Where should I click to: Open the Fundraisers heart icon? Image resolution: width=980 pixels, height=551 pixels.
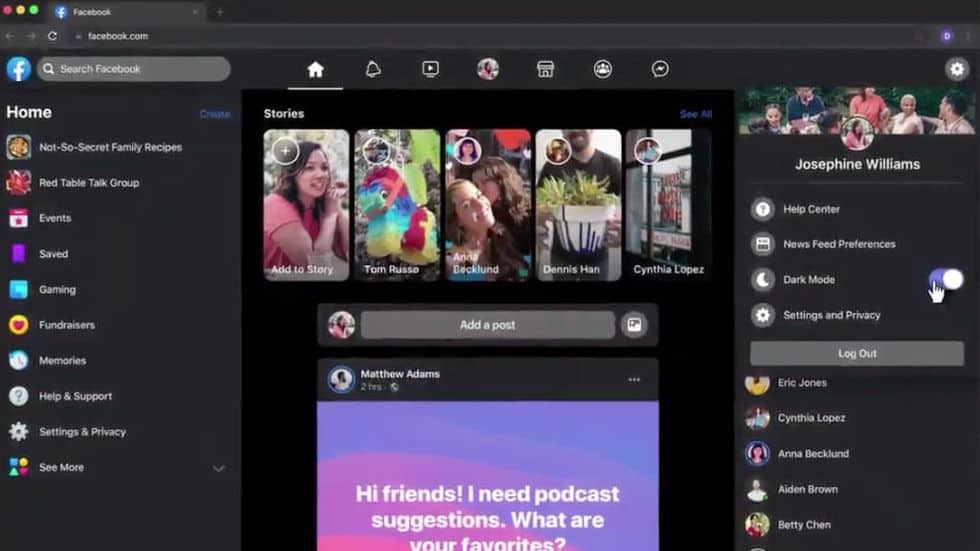[x=18, y=325]
